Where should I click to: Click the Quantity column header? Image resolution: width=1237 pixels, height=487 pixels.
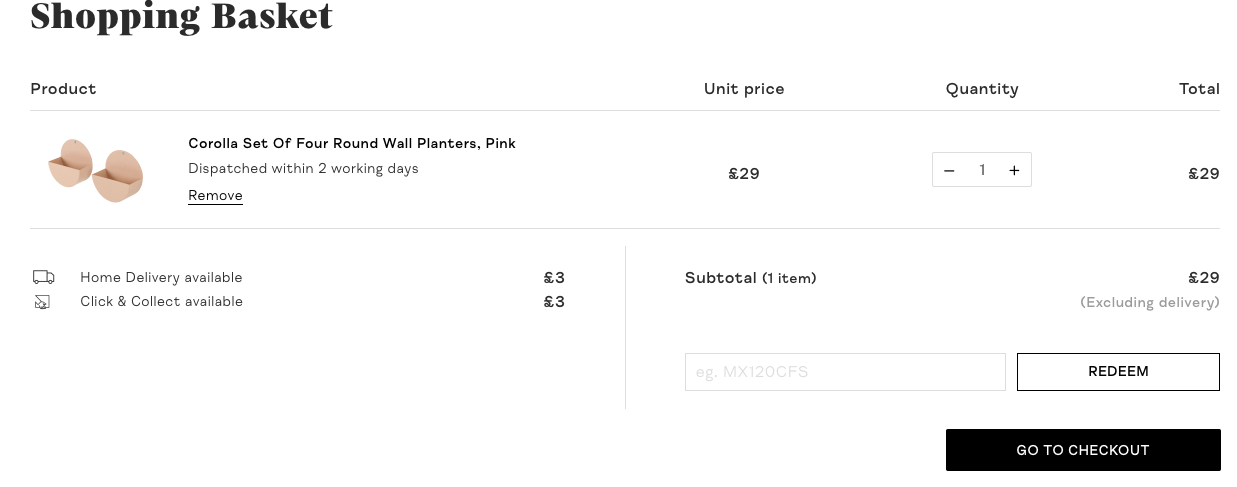coord(982,89)
